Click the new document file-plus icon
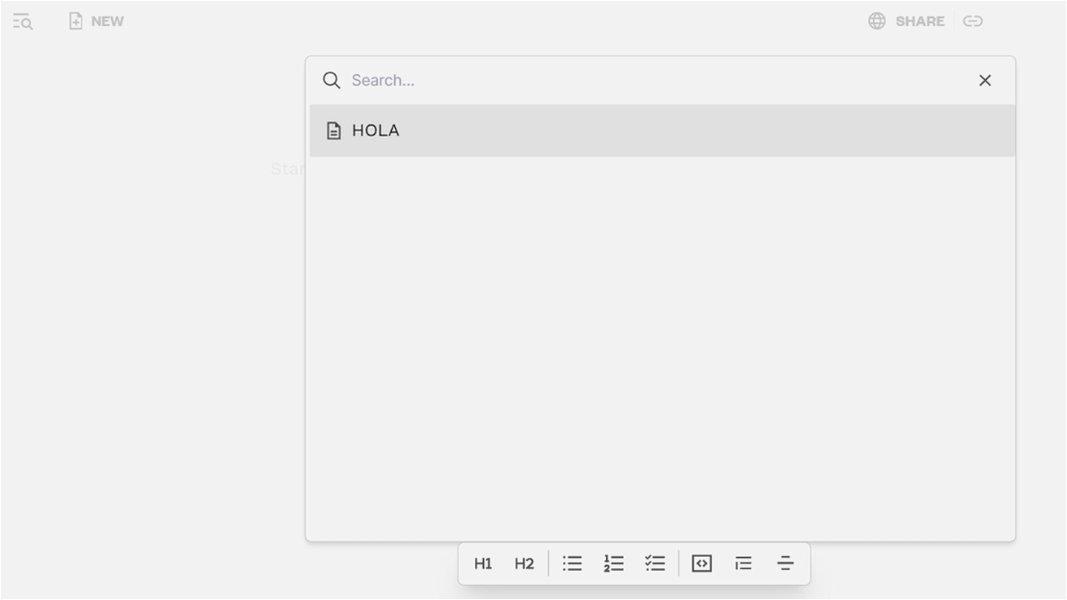The width and height of the screenshot is (1067, 600). coord(76,21)
